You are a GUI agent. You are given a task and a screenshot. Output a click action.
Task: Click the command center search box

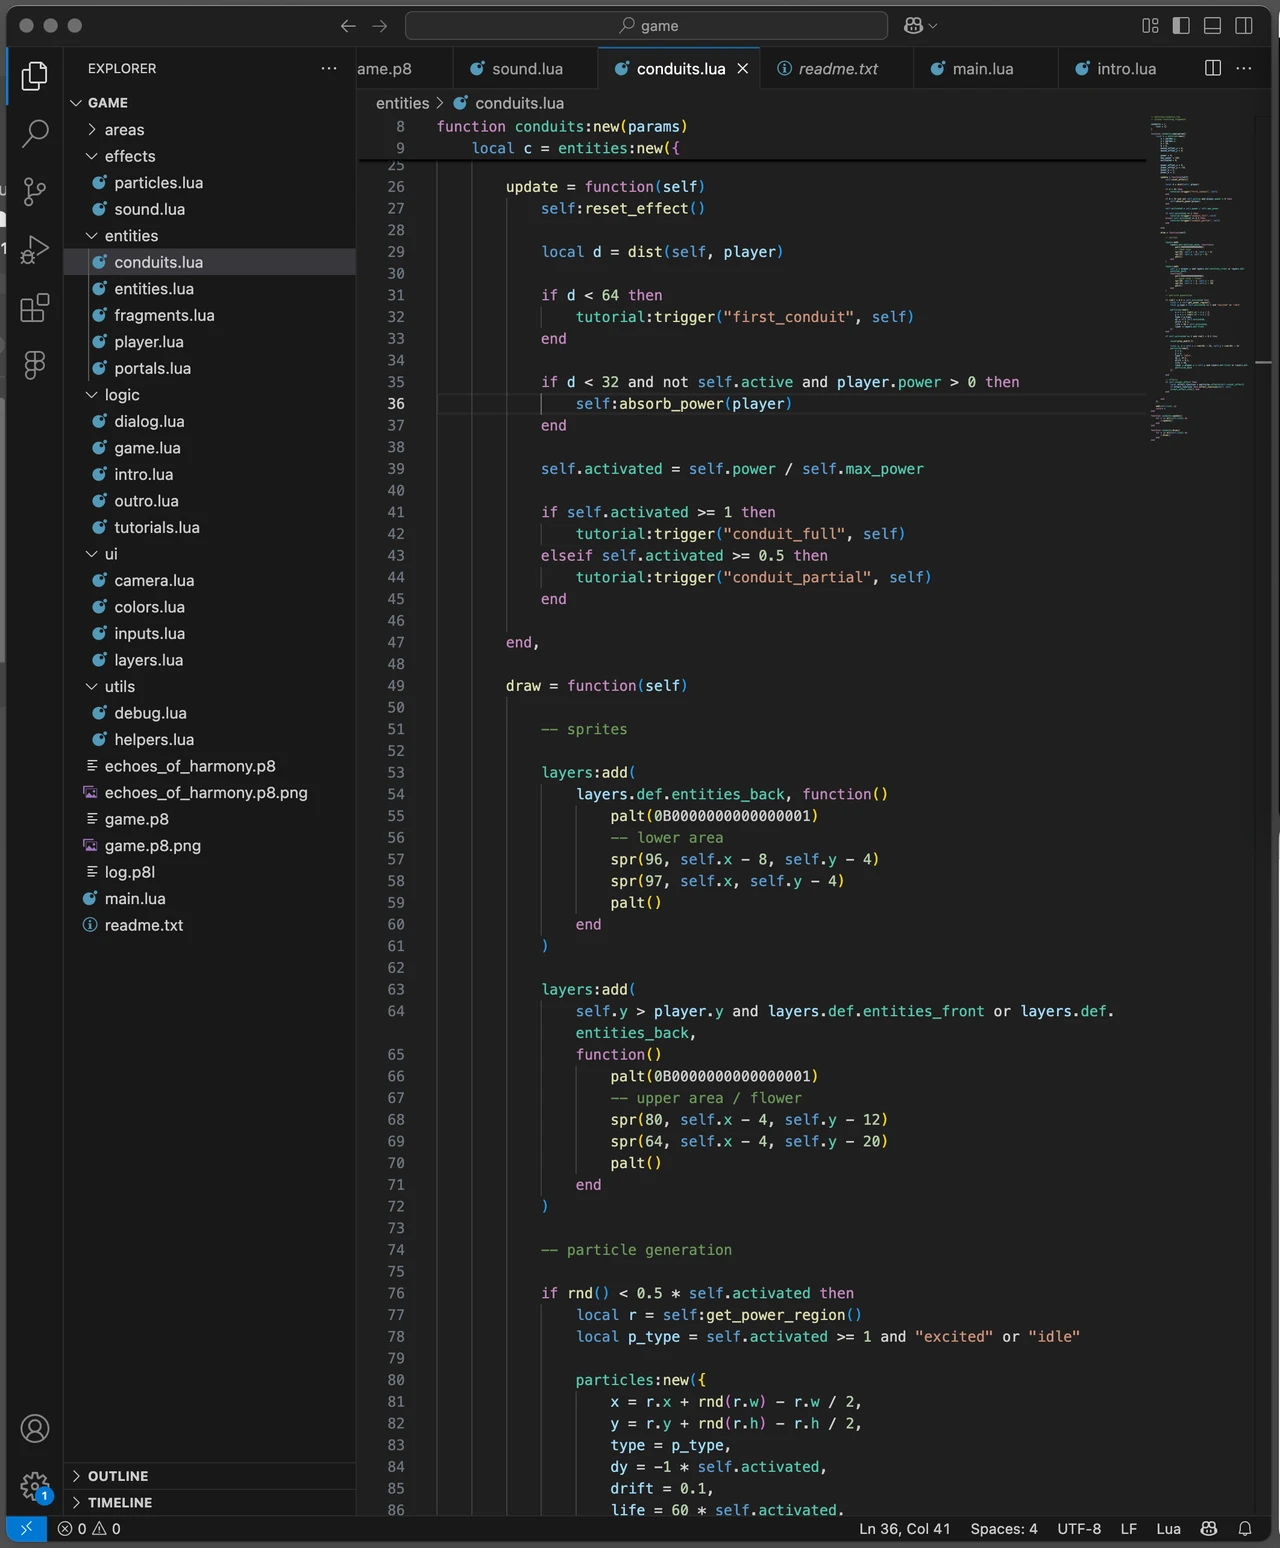click(x=646, y=26)
